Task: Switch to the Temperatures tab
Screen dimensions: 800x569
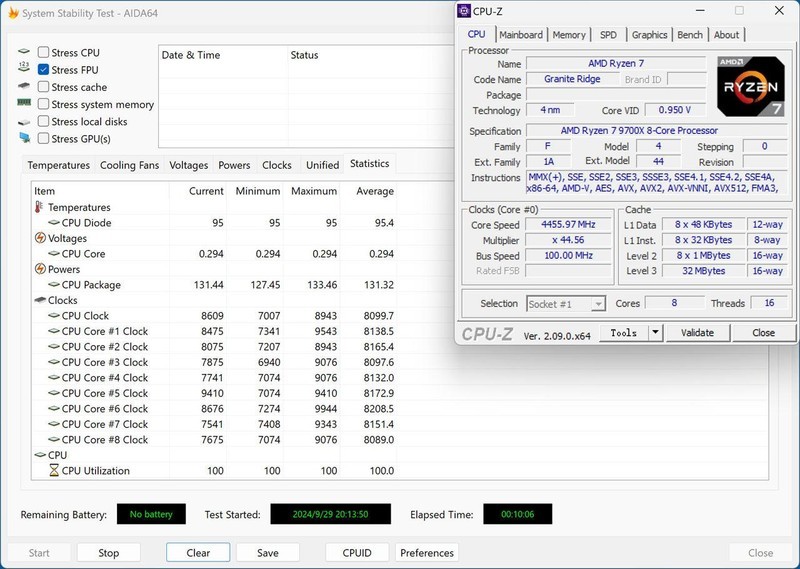Action: coord(58,165)
